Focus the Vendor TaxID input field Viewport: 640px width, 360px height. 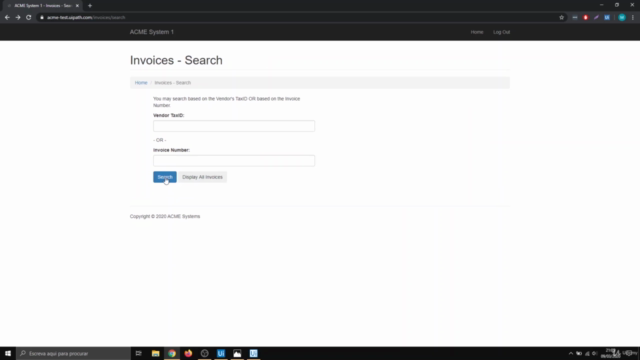[234, 126]
